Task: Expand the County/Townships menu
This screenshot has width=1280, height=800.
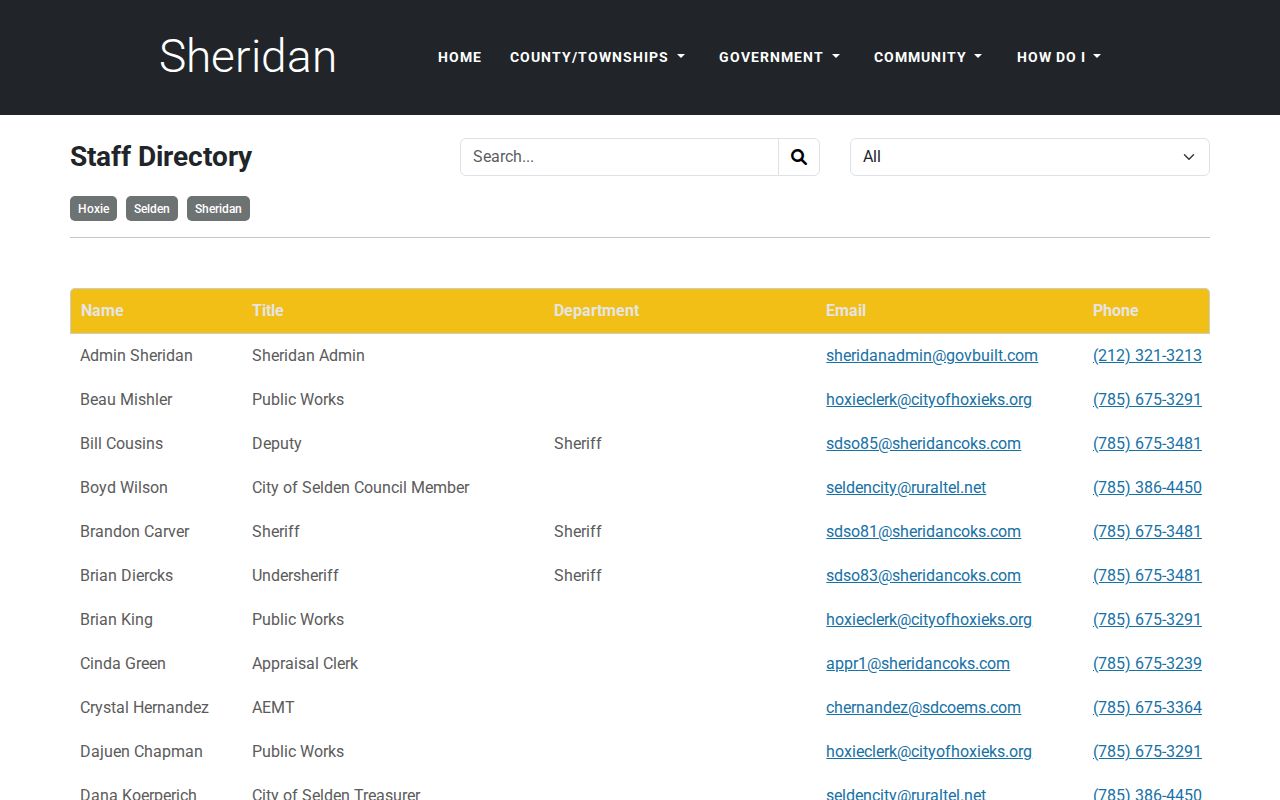Action: [598, 57]
